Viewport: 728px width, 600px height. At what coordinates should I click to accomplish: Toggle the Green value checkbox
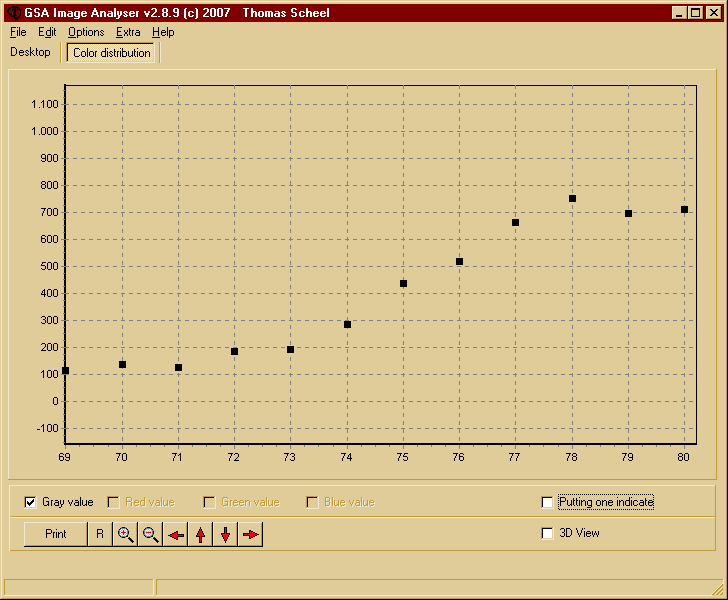[209, 502]
